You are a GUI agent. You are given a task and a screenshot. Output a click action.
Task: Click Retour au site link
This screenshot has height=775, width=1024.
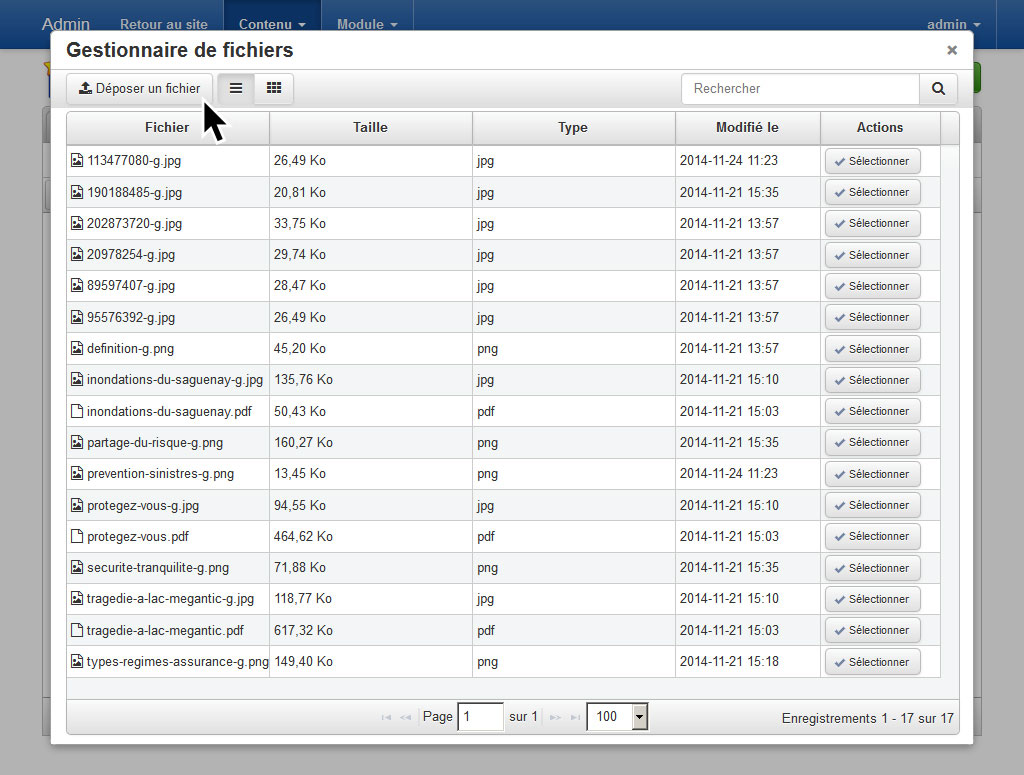point(164,24)
